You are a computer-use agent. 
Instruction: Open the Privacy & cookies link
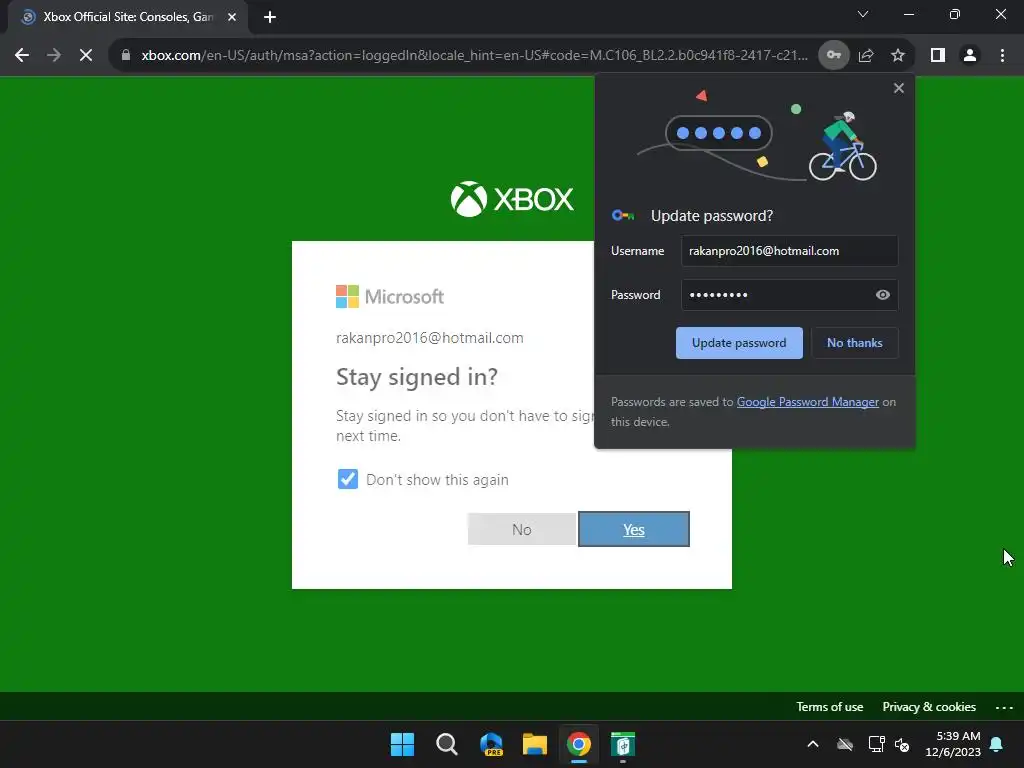tap(929, 707)
